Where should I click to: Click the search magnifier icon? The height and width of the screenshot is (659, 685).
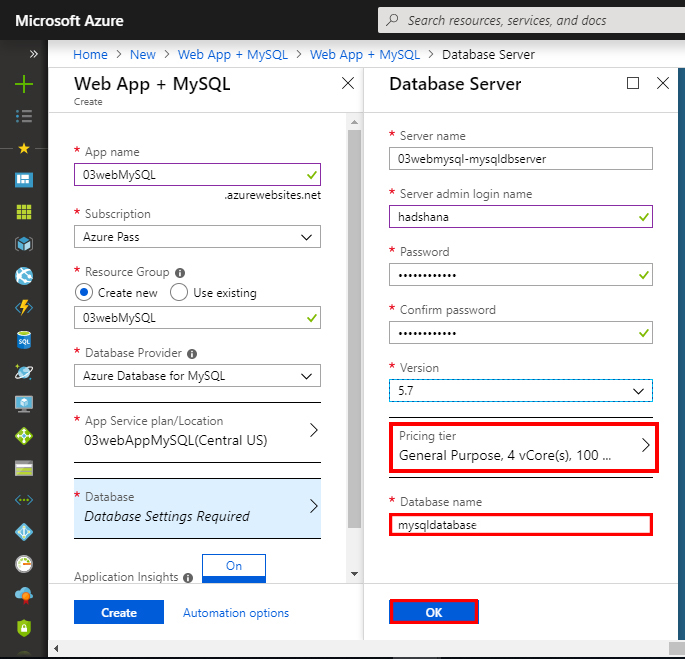tap(392, 20)
